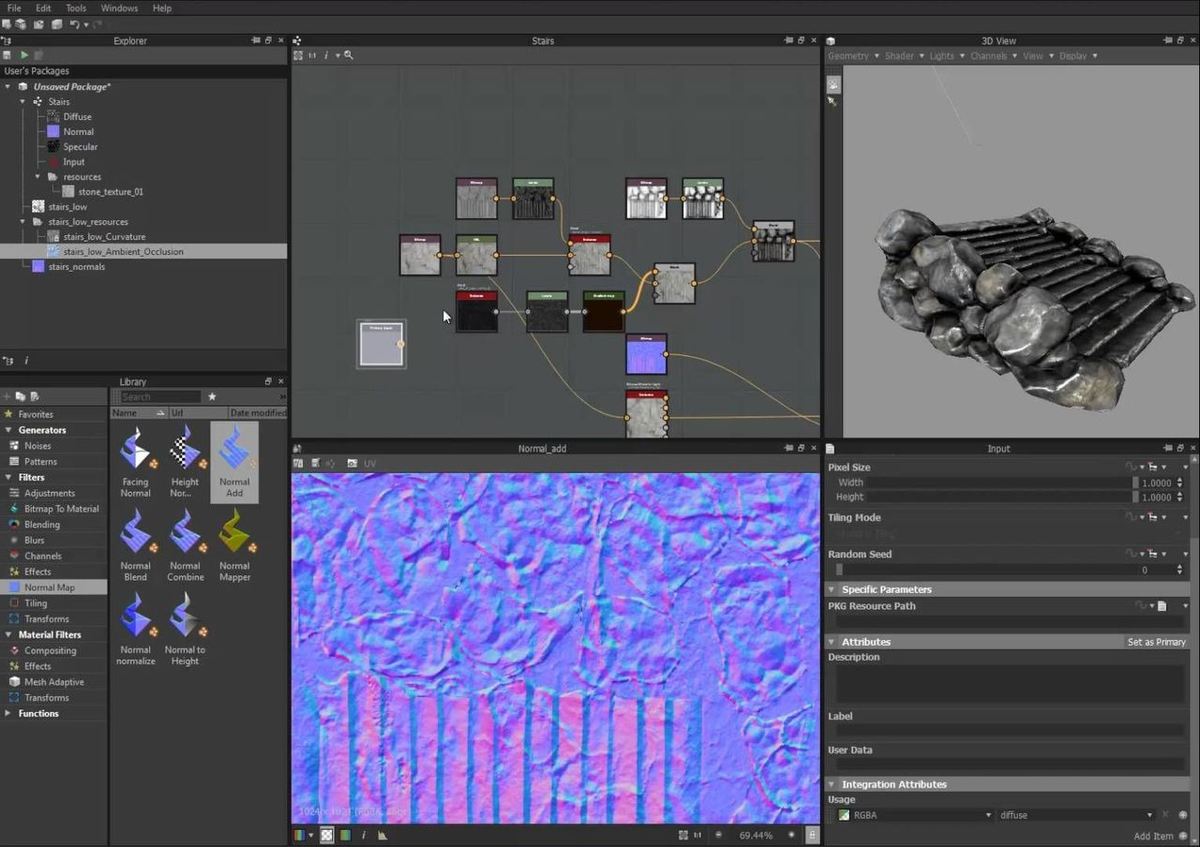The image size is (1200, 847).
Task: Open the File menu
Action: [14, 8]
